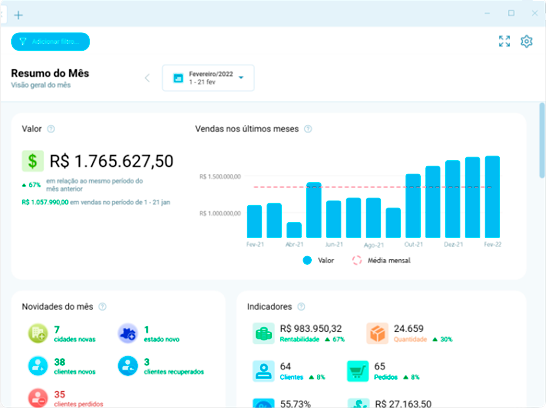Show help for Novidades do mês

point(102,307)
